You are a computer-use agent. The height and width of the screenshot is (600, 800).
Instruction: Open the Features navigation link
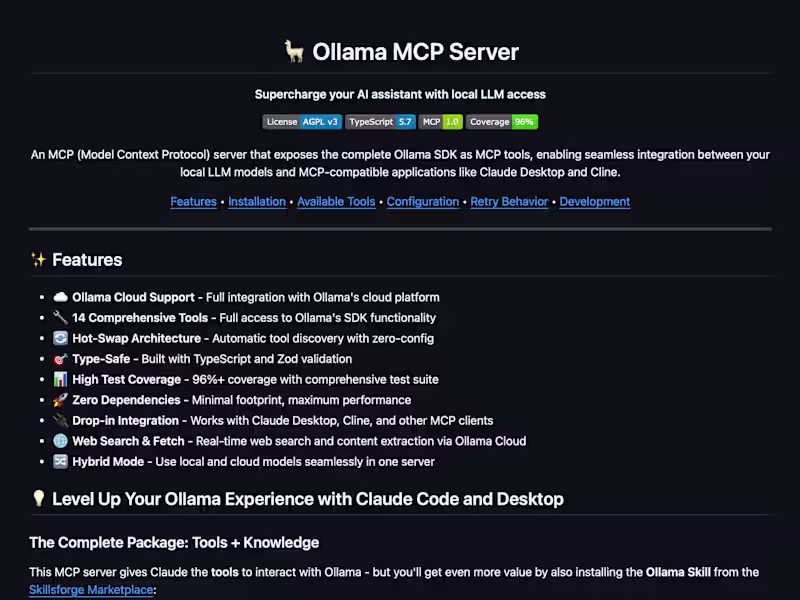tap(193, 201)
